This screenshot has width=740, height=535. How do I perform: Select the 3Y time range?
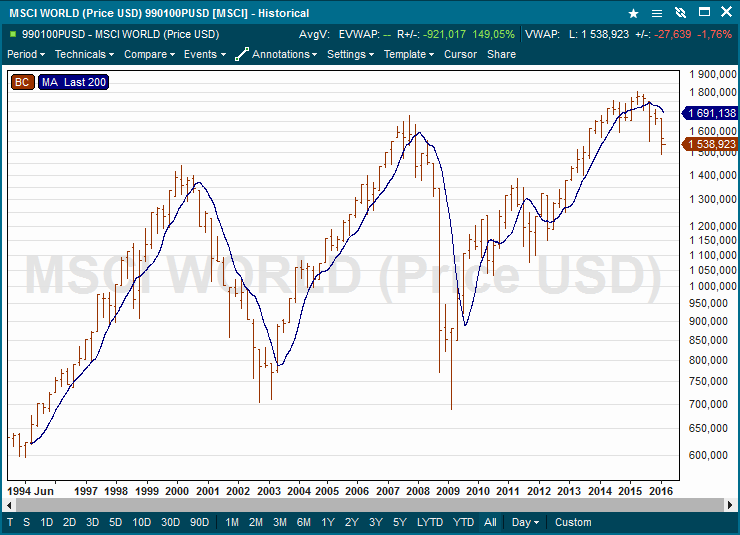coord(376,522)
